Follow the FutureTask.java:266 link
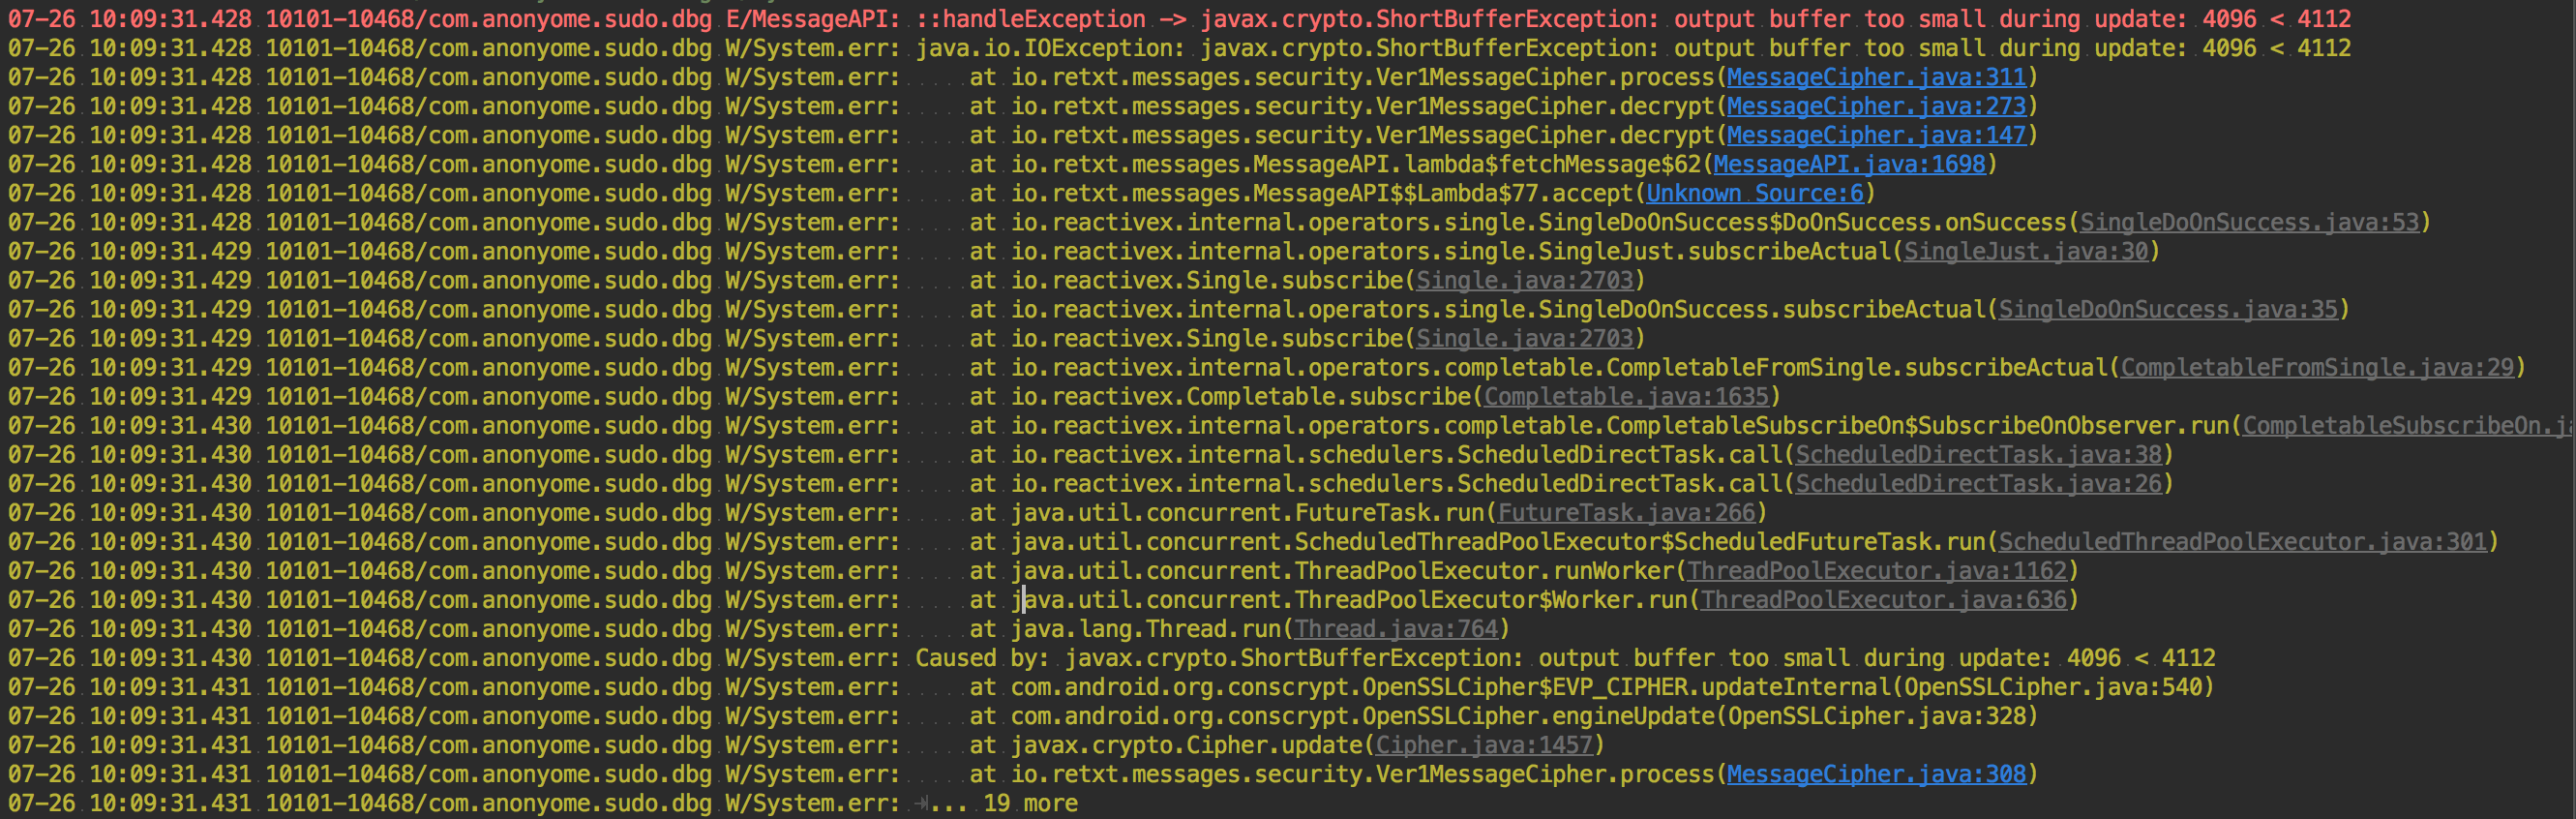Screen dimensions: 2576x819 click(1626, 512)
